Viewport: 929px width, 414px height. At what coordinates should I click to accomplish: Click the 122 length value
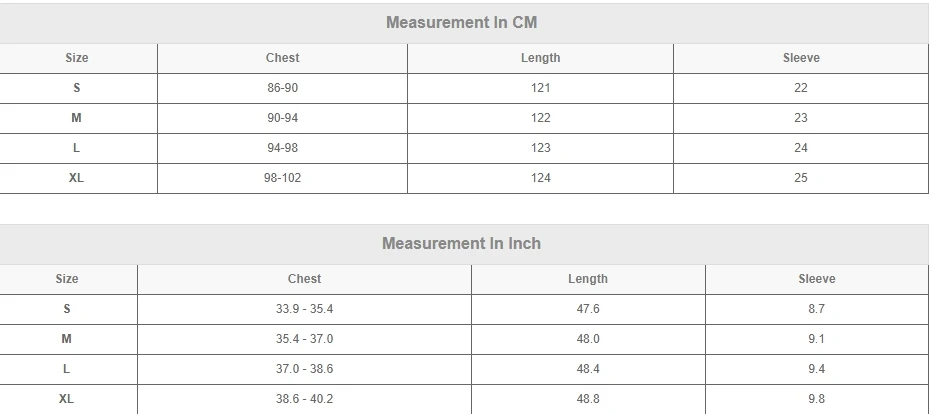point(540,118)
